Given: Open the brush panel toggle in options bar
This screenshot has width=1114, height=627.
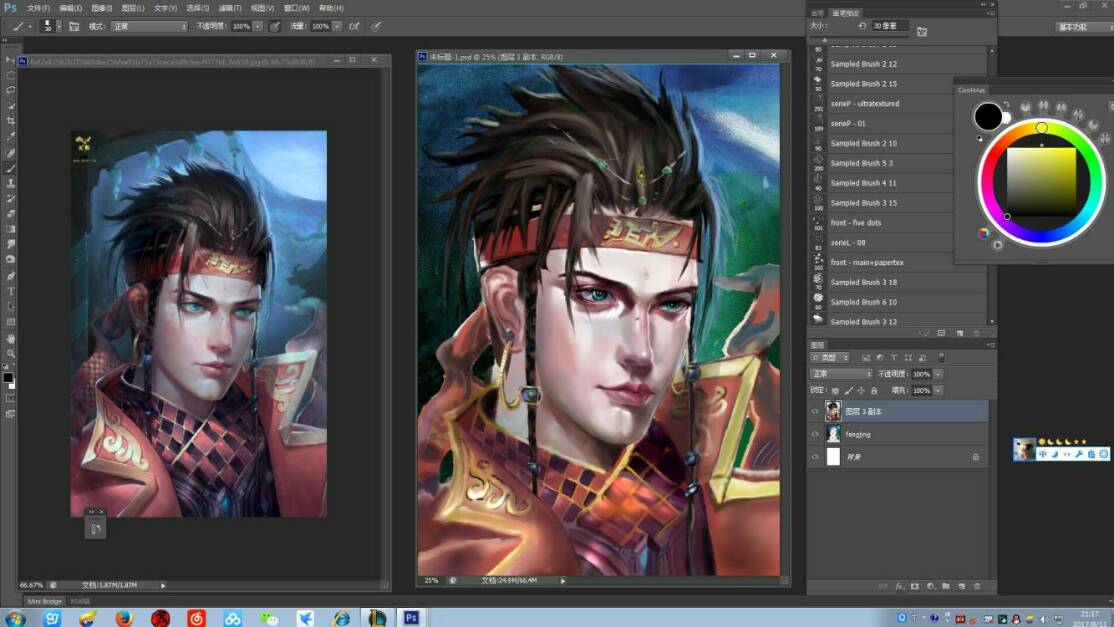Looking at the screenshot, I should point(74,26).
